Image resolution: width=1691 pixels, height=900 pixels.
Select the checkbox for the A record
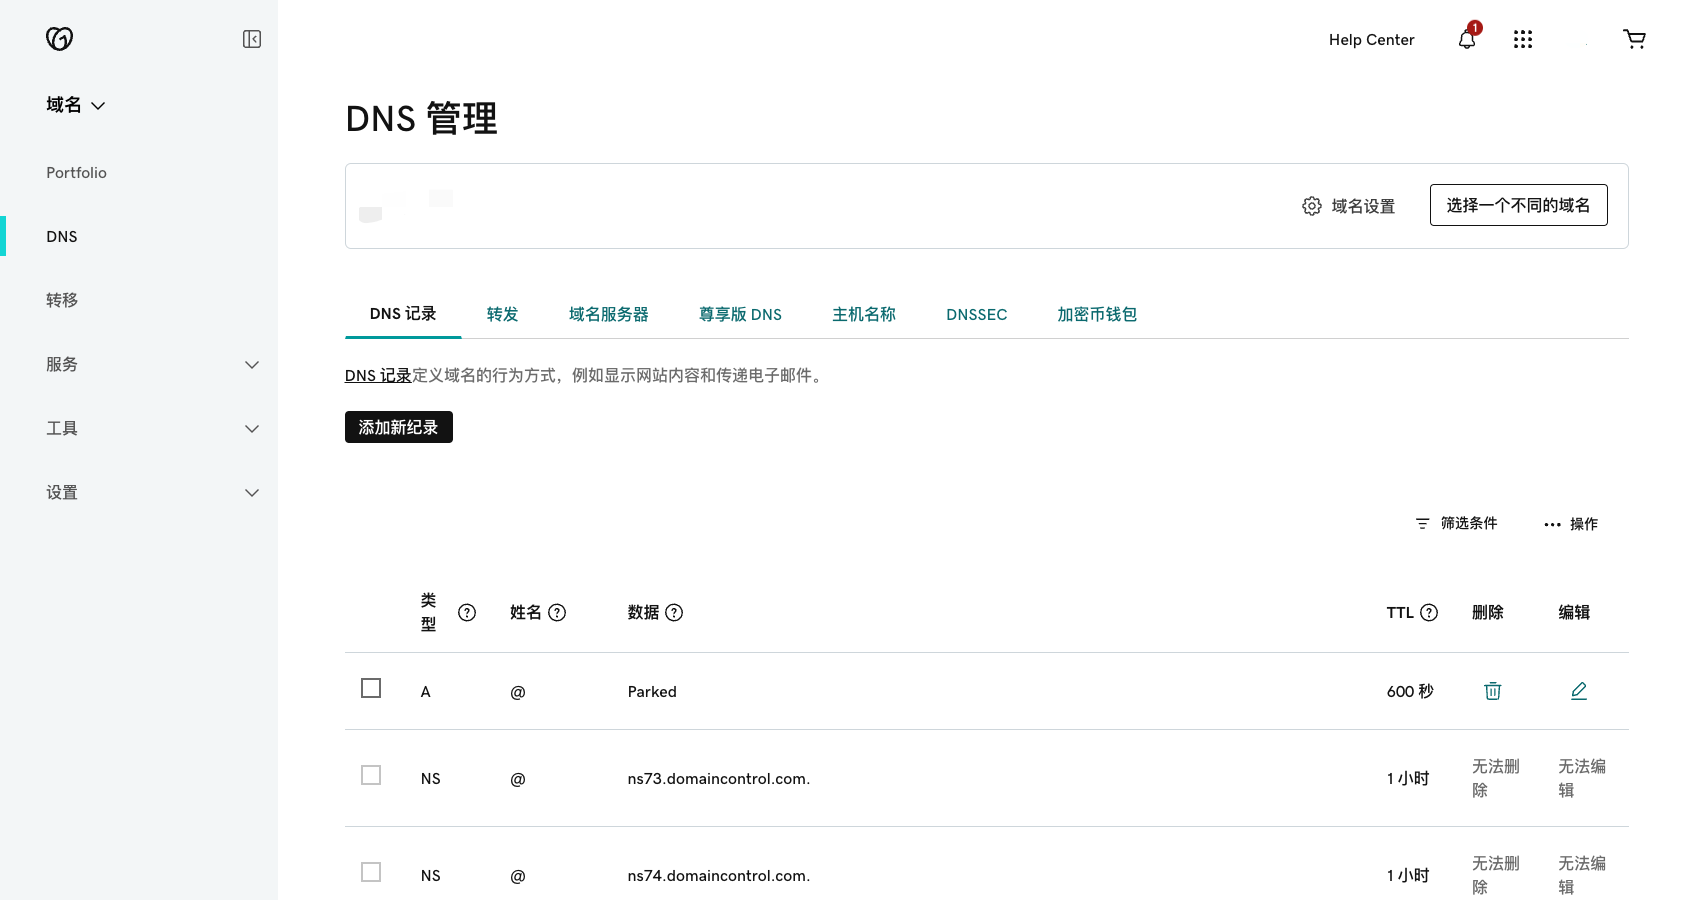click(371, 689)
